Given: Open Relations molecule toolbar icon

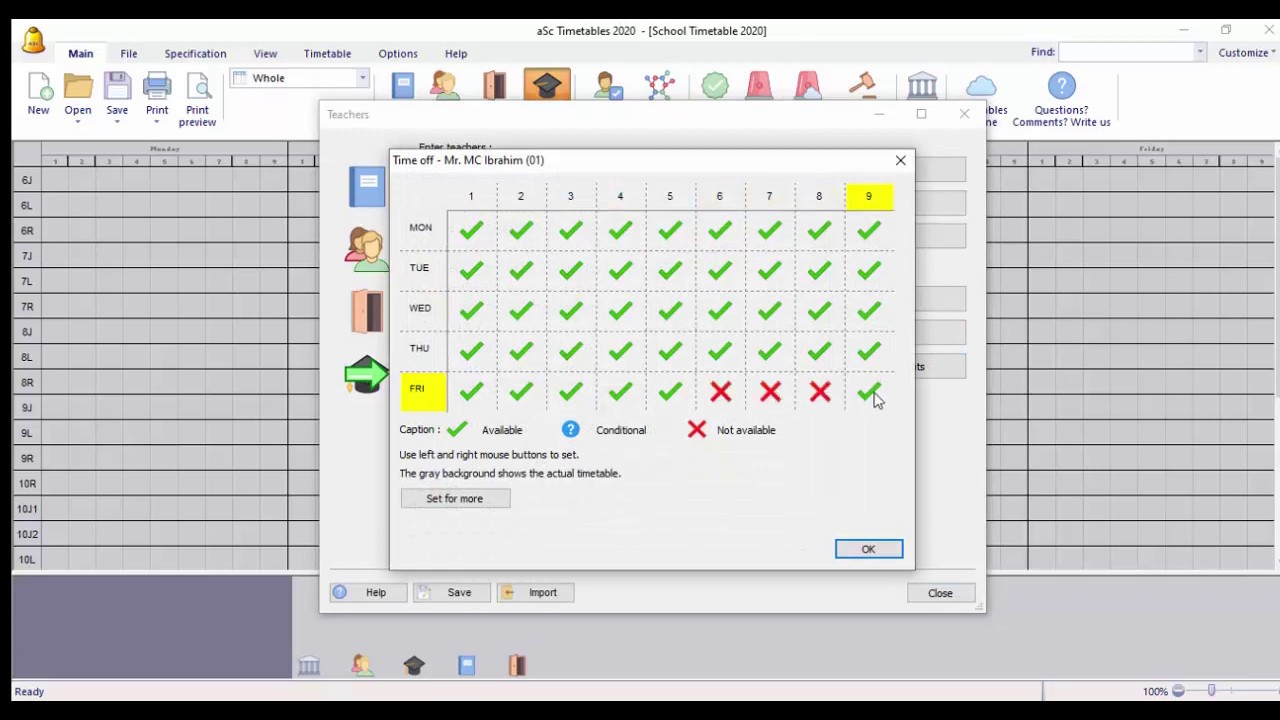Looking at the screenshot, I should click(x=660, y=86).
